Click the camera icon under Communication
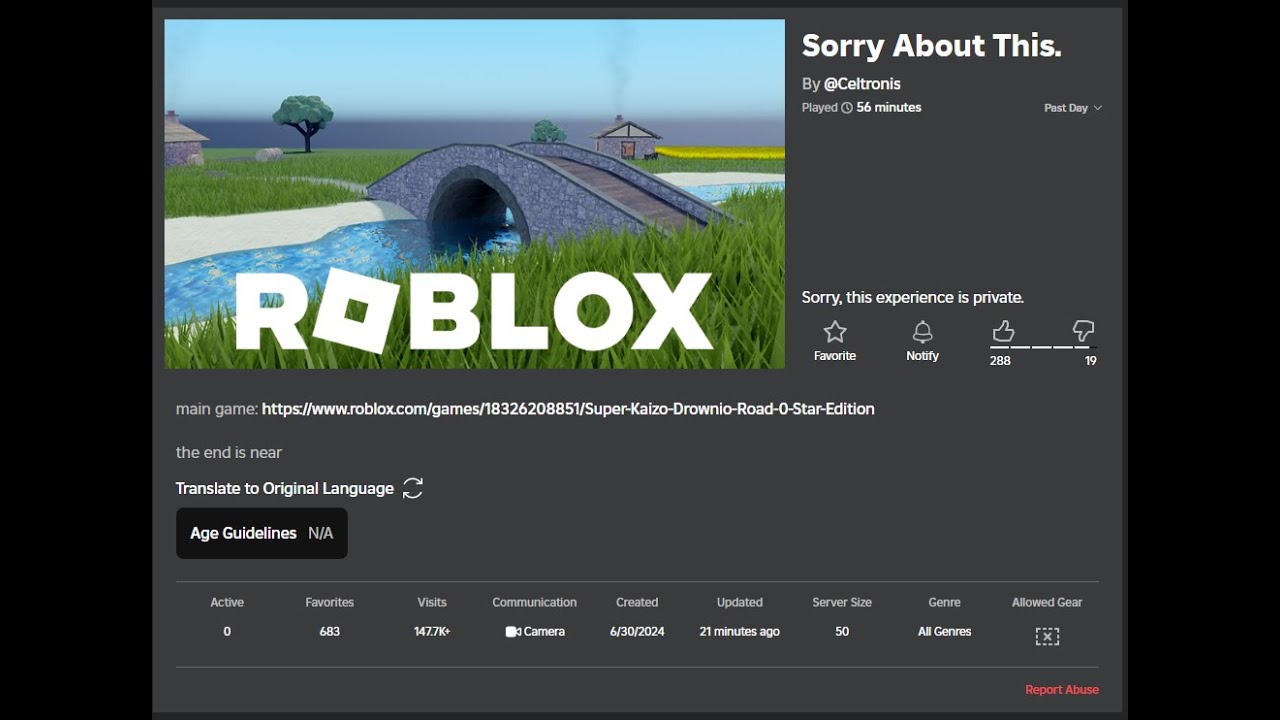 coord(512,632)
